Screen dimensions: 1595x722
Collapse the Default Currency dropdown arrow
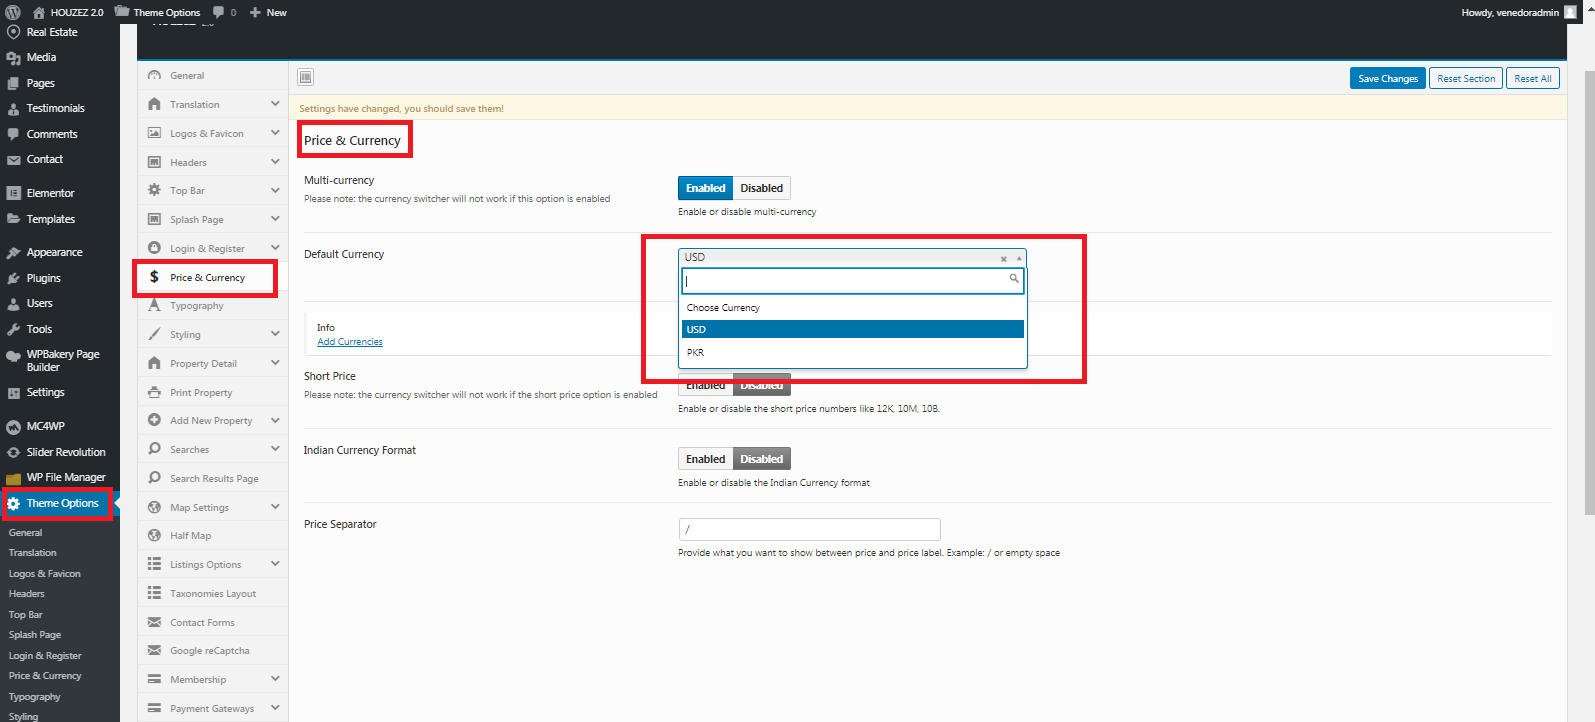pos(1019,258)
